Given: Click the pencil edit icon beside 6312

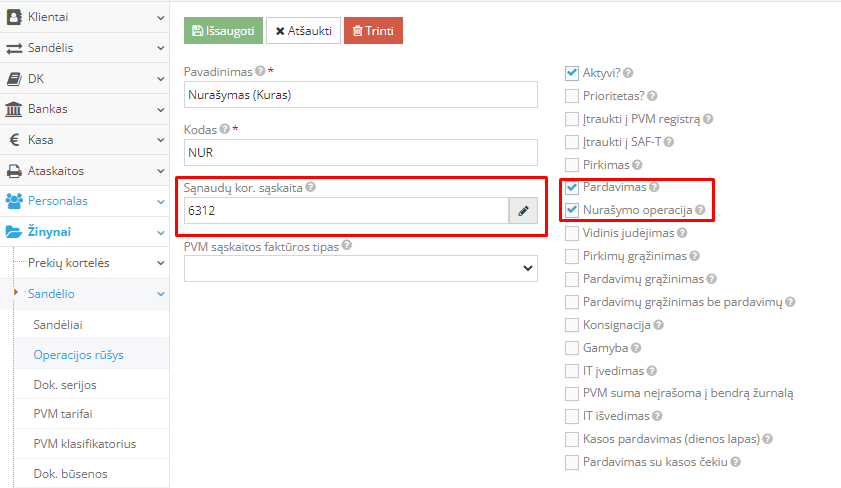Looking at the screenshot, I should click(x=523, y=211).
